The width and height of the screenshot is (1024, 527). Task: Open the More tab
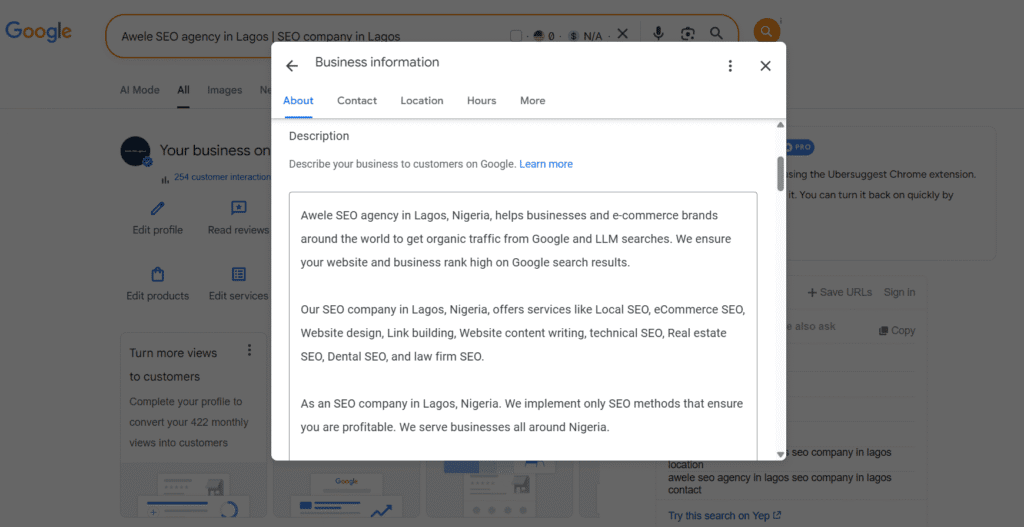point(532,101)
